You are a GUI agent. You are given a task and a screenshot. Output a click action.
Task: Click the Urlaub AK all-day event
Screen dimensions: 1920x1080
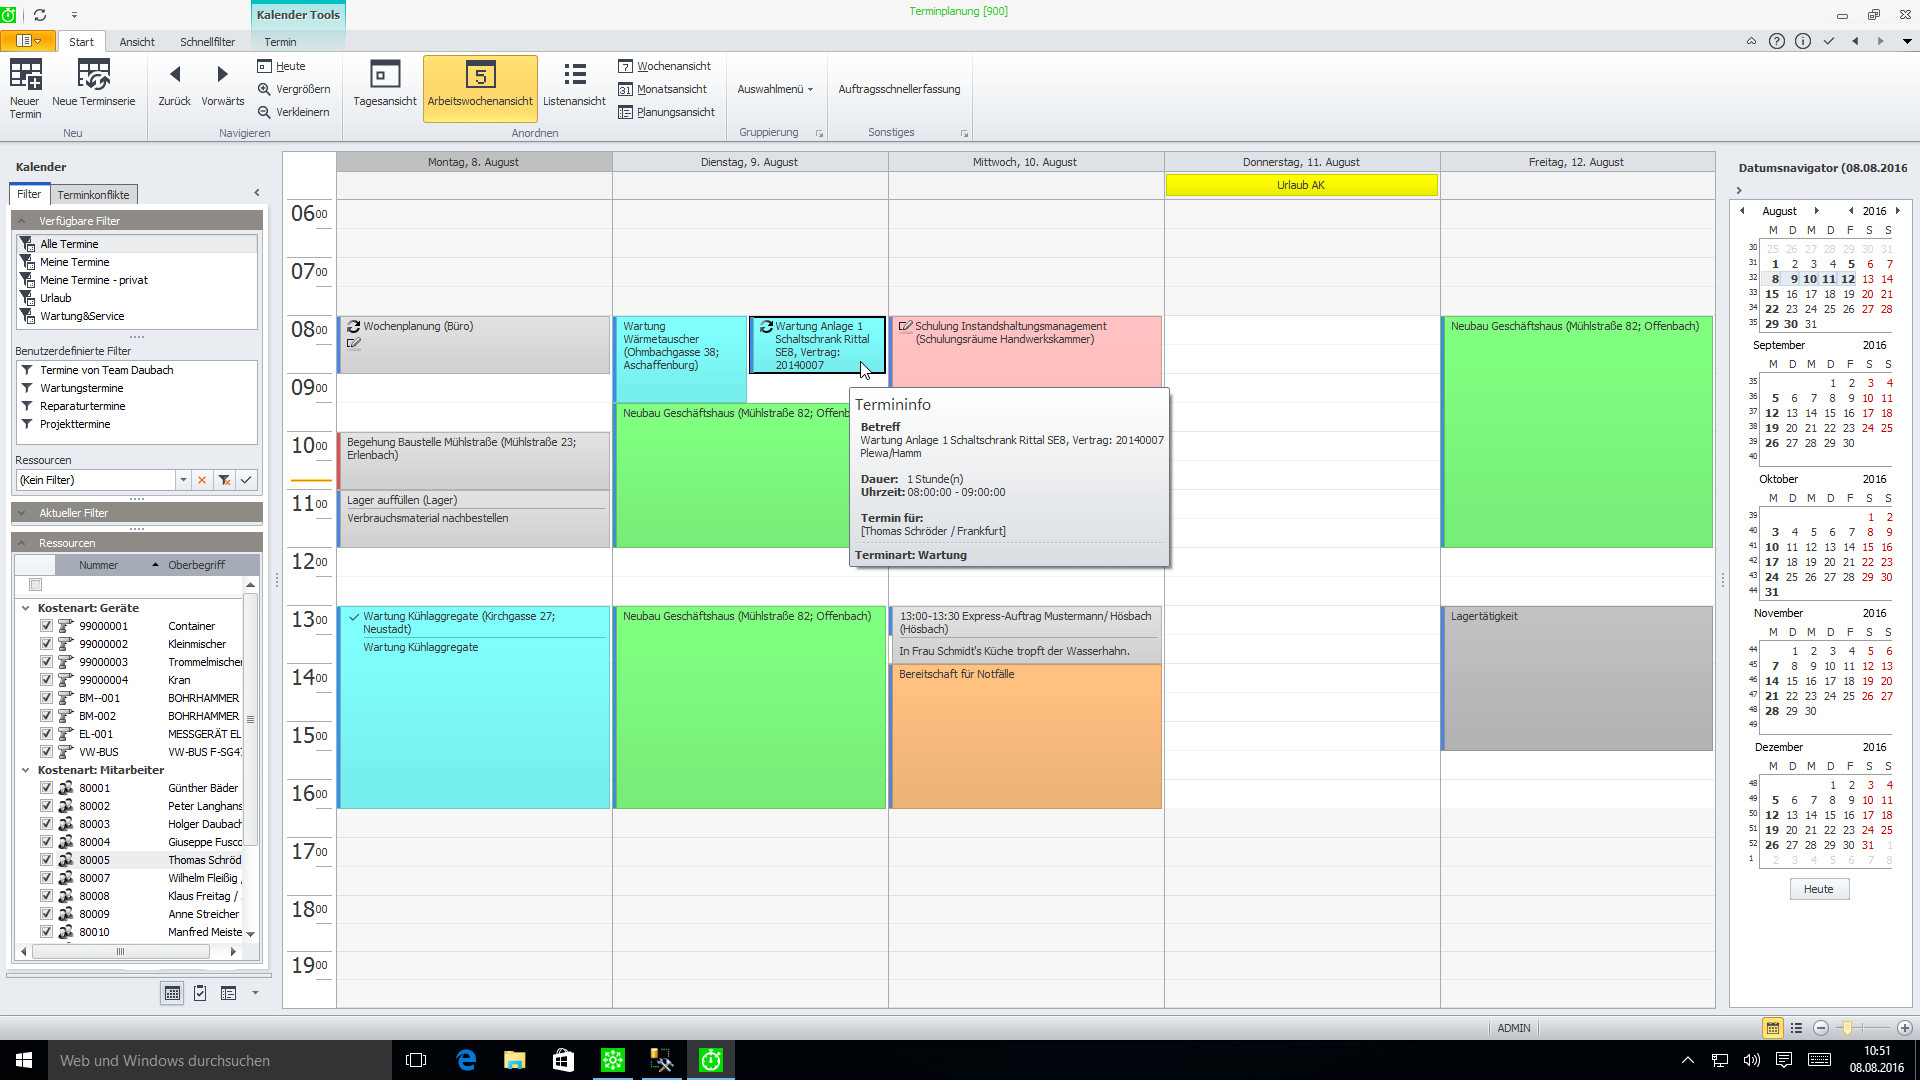coord(1301,185)
